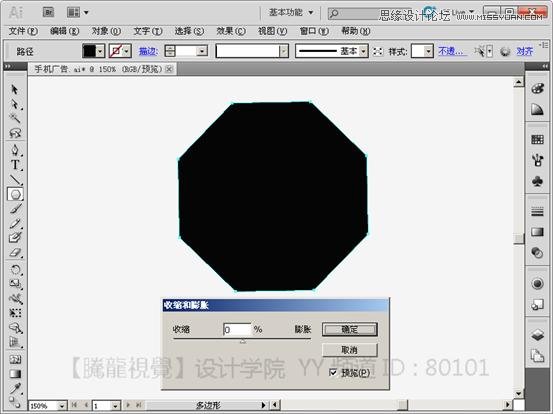Open the Artboards panel icon
The width and height of the screenshot is (553, 414).
tap(537, 356)
